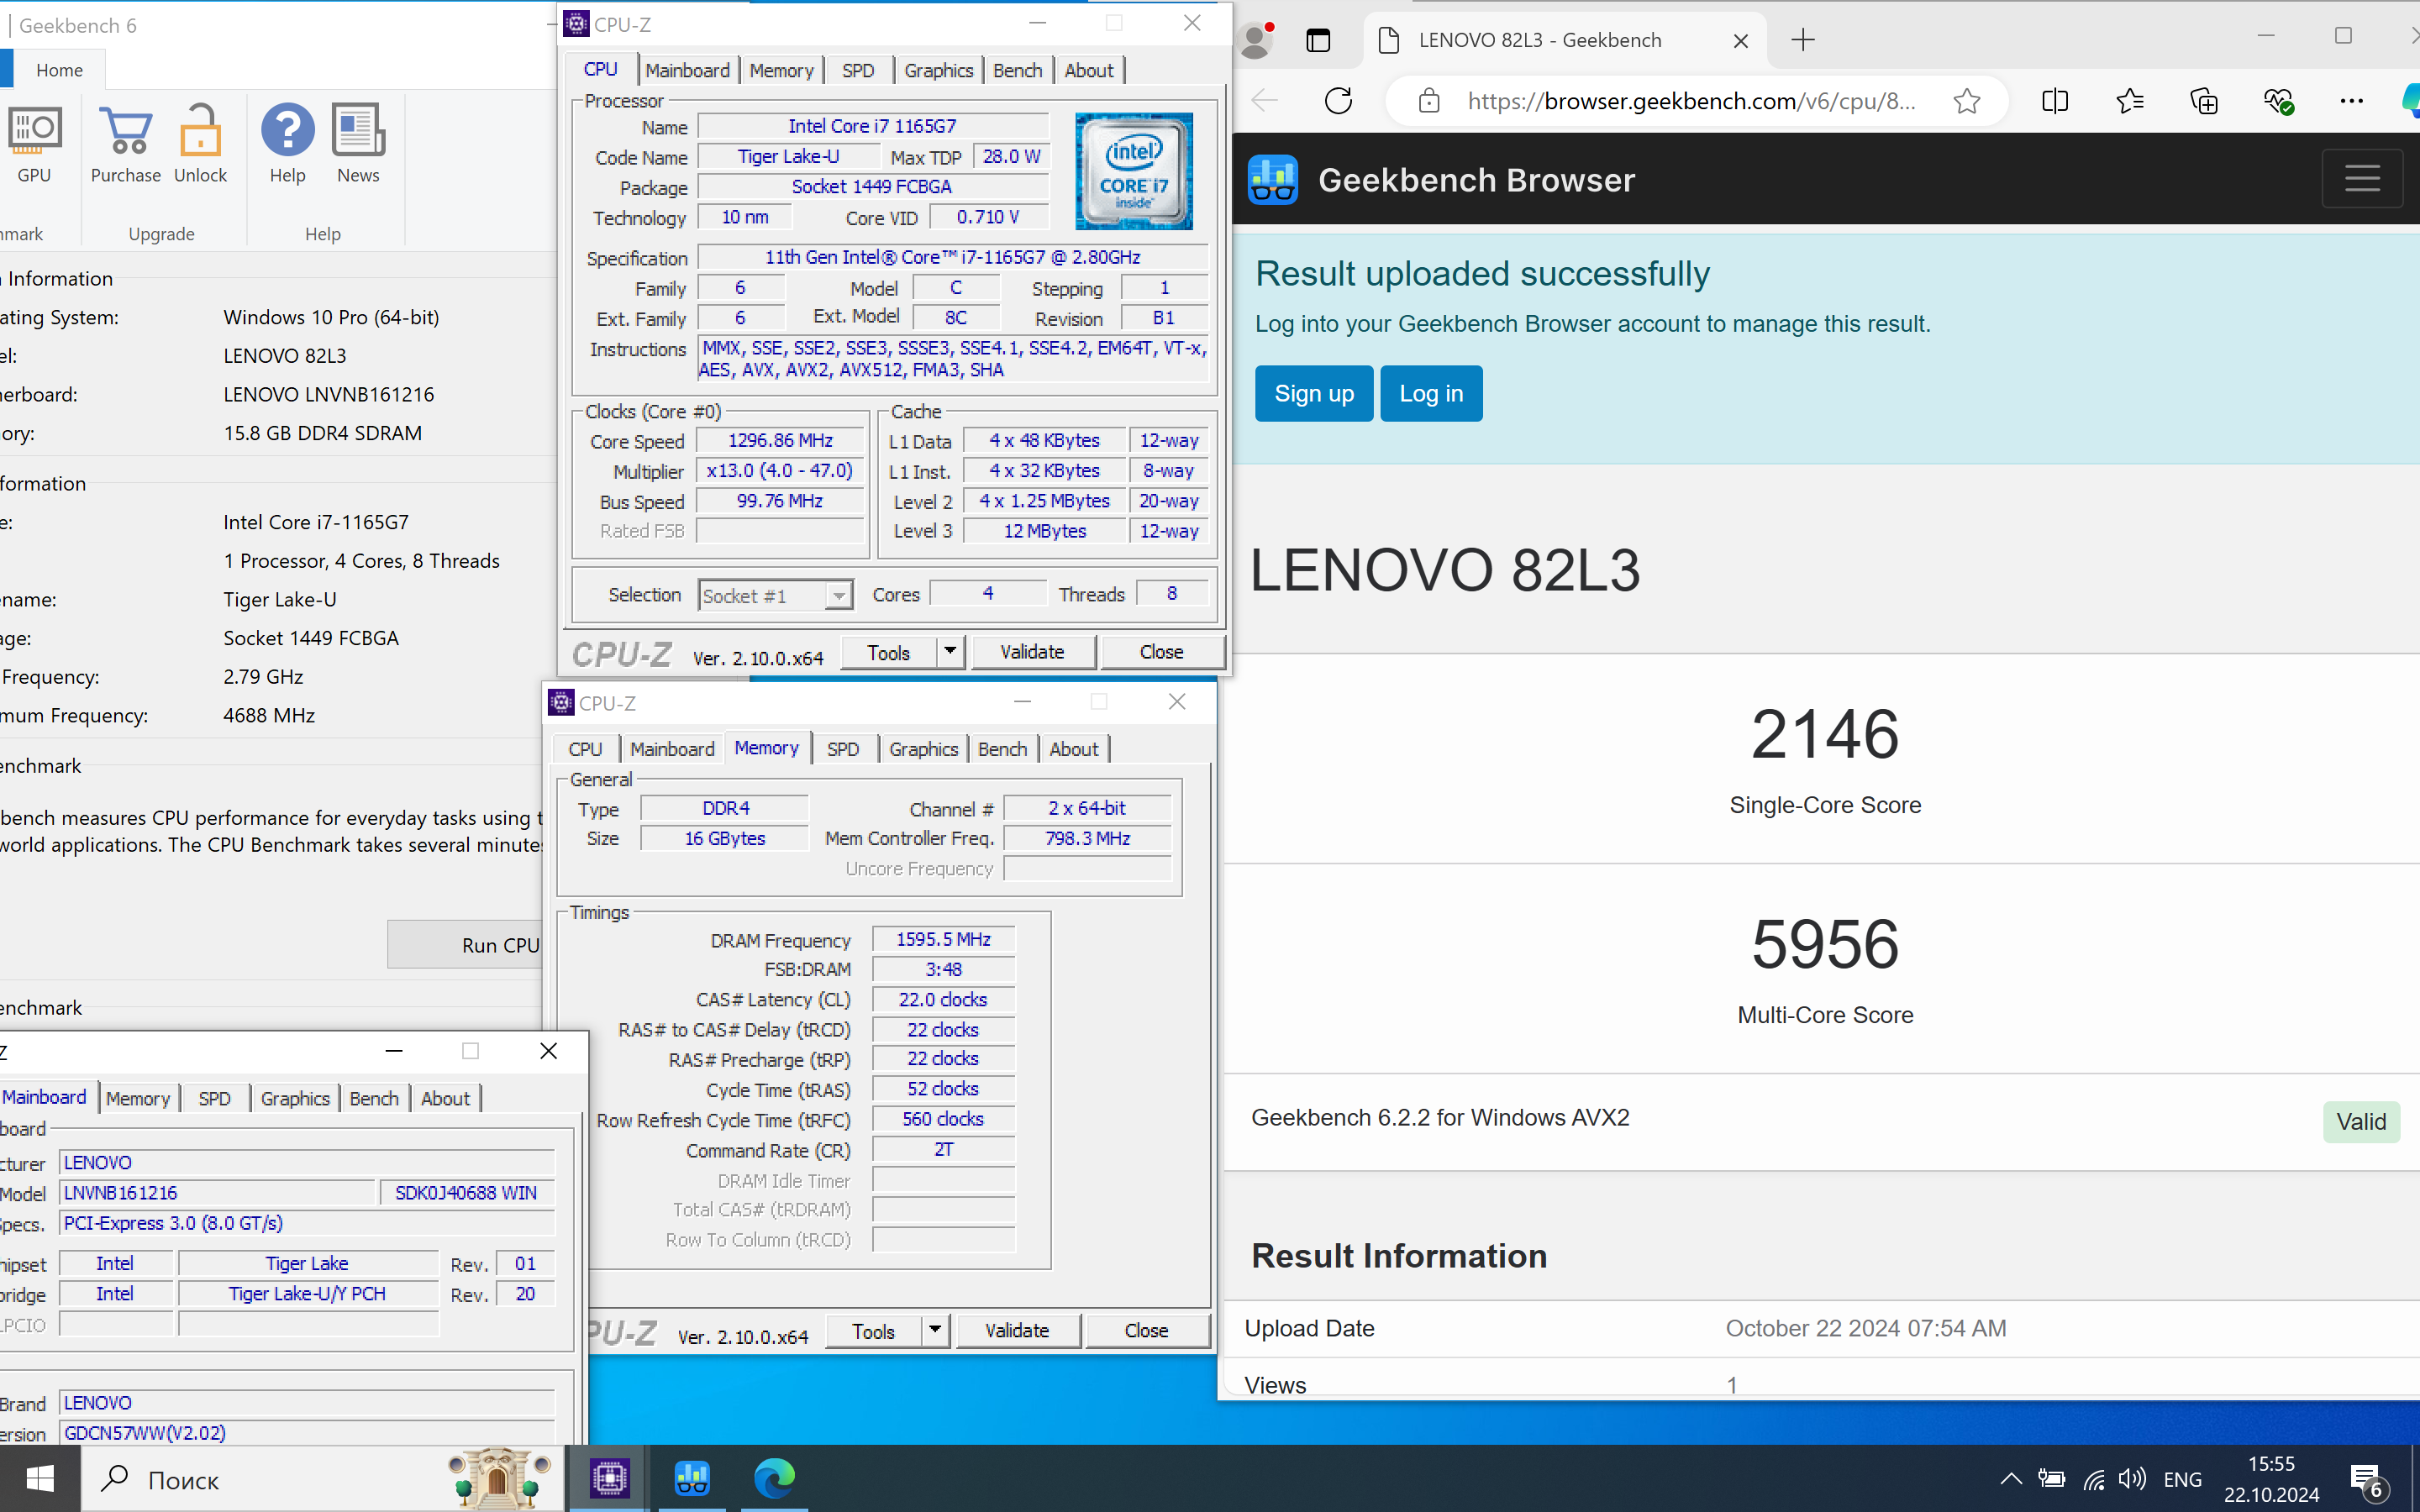2420x1512 pixels.
Task: Open the notification center icon
Action: point(2367,1480)
